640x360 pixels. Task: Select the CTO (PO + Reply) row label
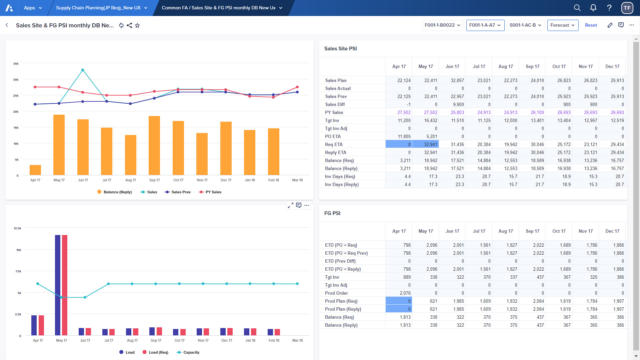point(343,269)
